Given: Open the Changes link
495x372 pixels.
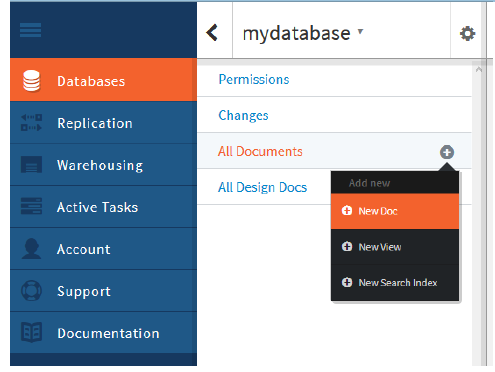Looking at the screenshot, I should tap(243, 115).
